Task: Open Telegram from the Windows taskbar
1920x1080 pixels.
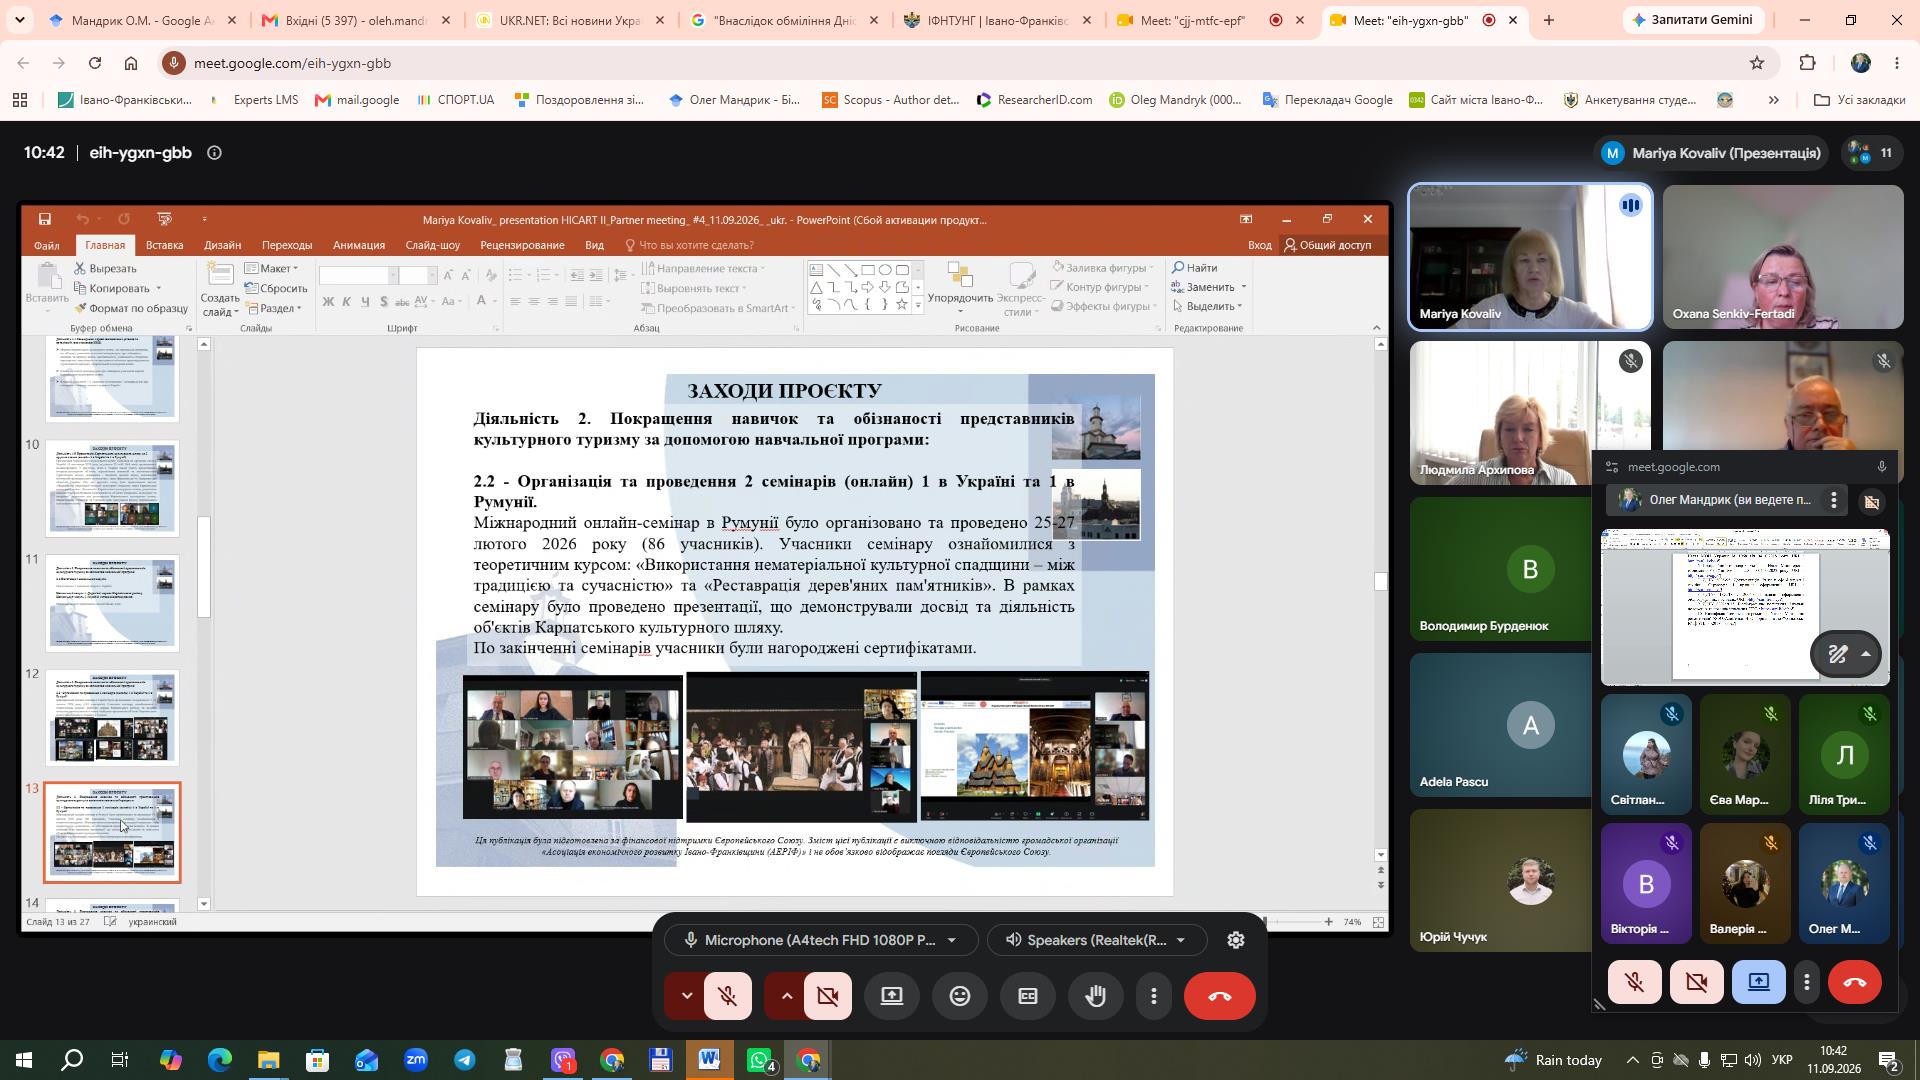Action: point(465,1060)
